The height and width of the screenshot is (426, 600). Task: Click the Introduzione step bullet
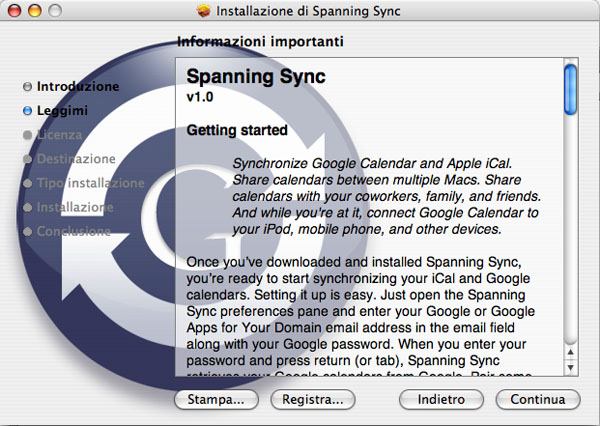point(27,87)
